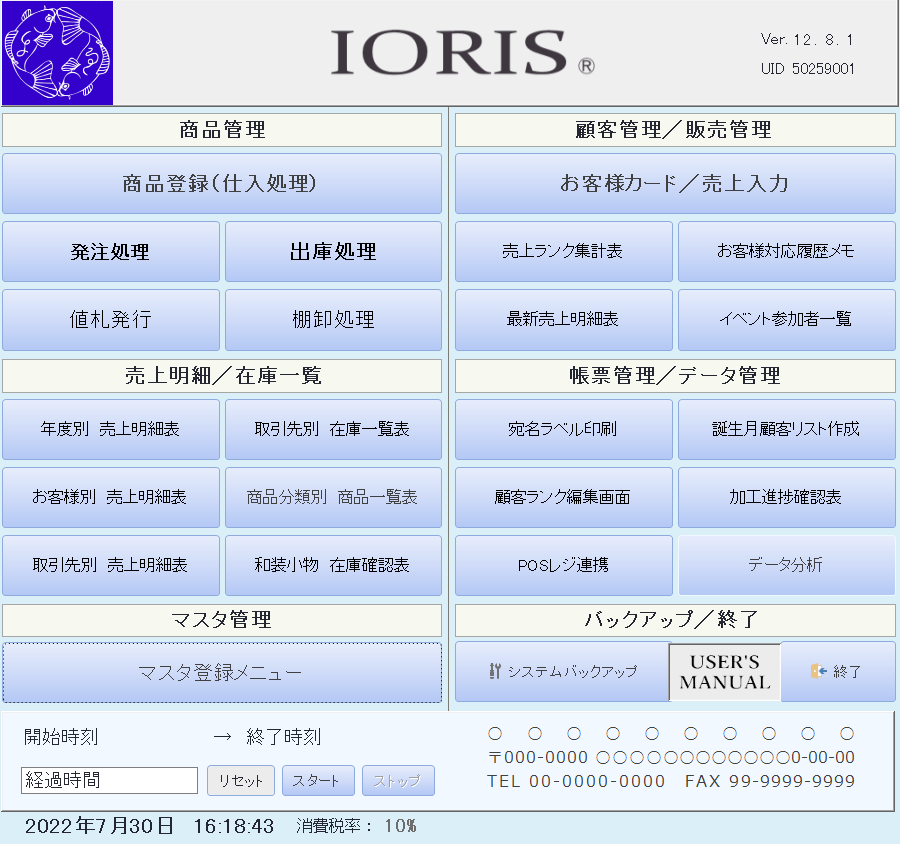Launch 出庫処理 button

tap(333, 251)
